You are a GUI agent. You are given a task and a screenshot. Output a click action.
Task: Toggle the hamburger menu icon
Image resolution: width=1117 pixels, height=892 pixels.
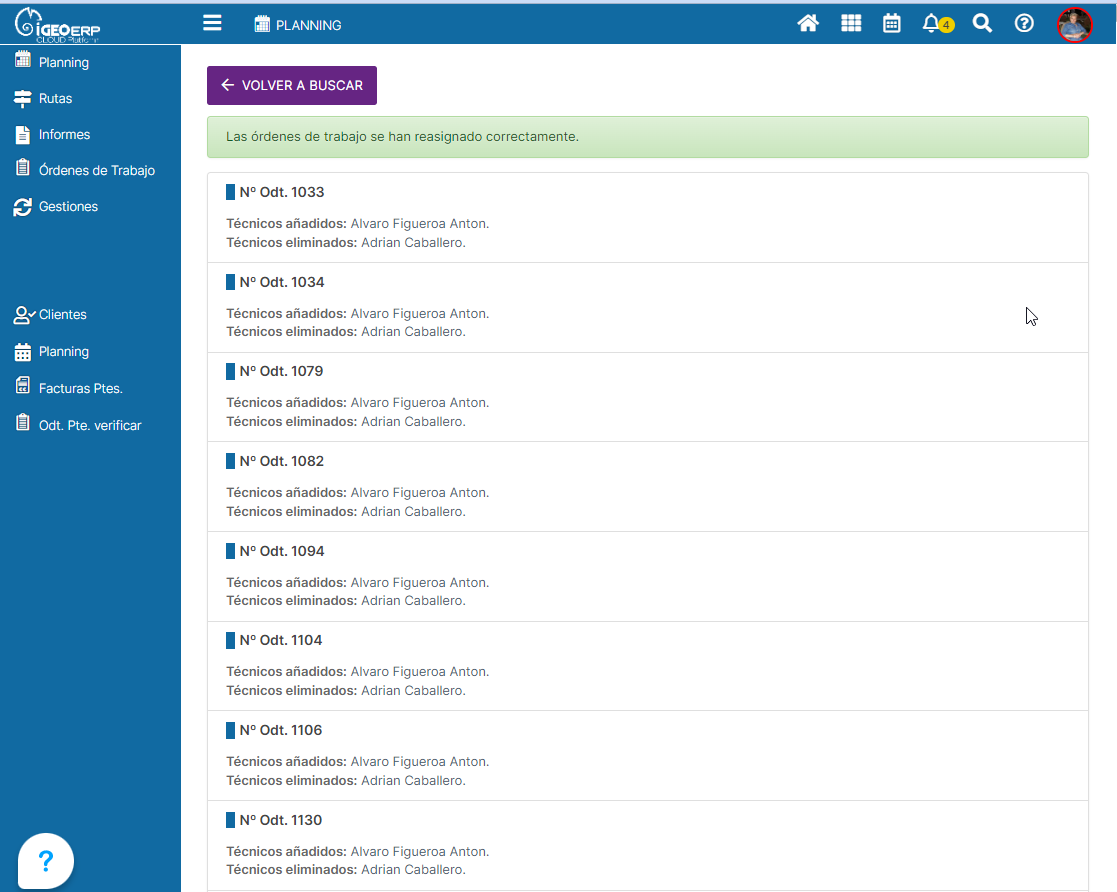212,23
